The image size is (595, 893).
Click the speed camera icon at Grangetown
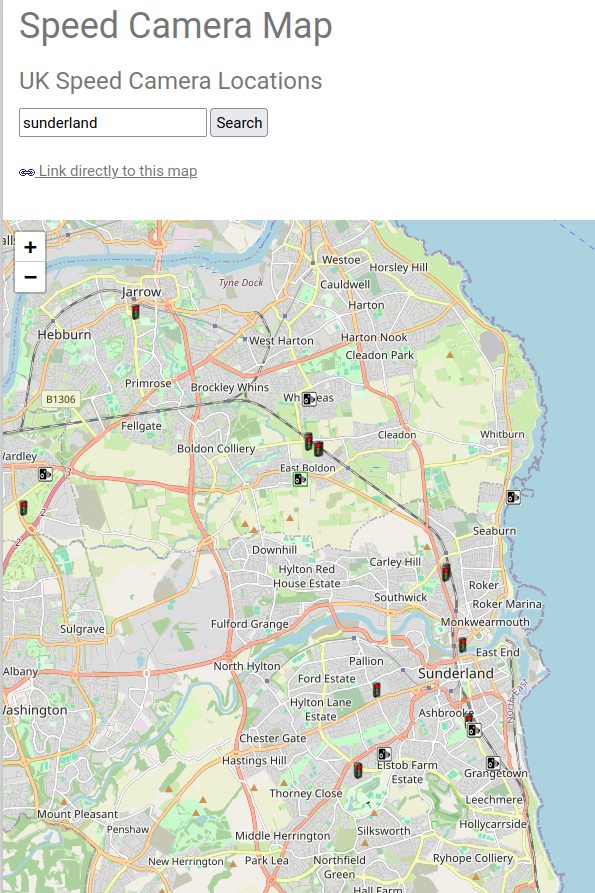point(493,763)
